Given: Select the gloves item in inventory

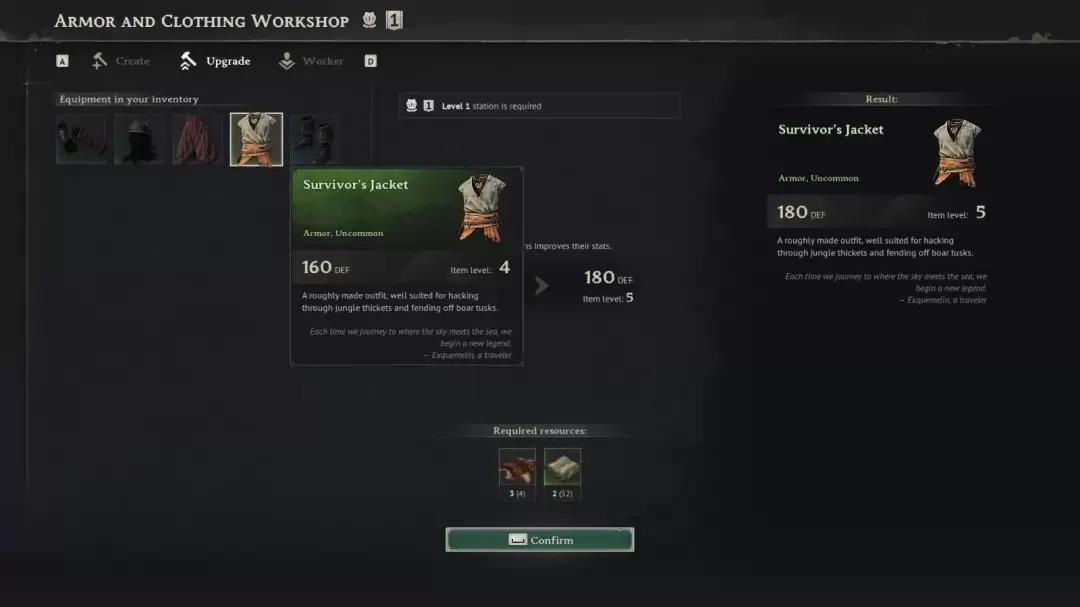Looking at the screenshot, I should point(82,139).
